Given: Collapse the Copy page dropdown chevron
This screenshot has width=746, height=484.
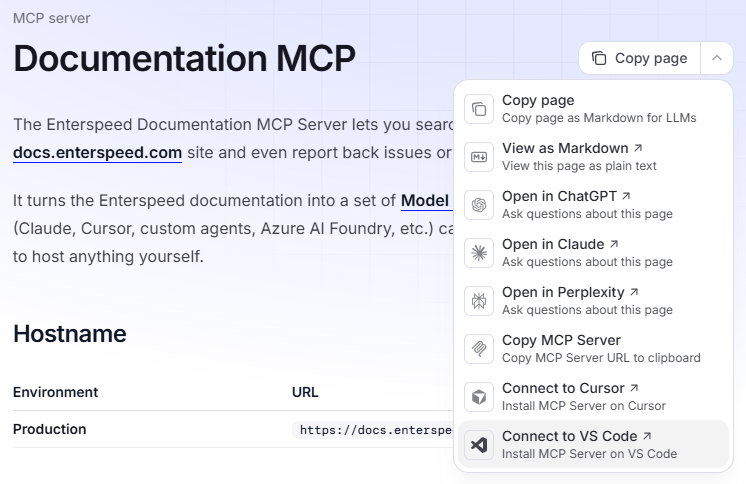Looking at the screenshot, I should (x=717, y=58).
